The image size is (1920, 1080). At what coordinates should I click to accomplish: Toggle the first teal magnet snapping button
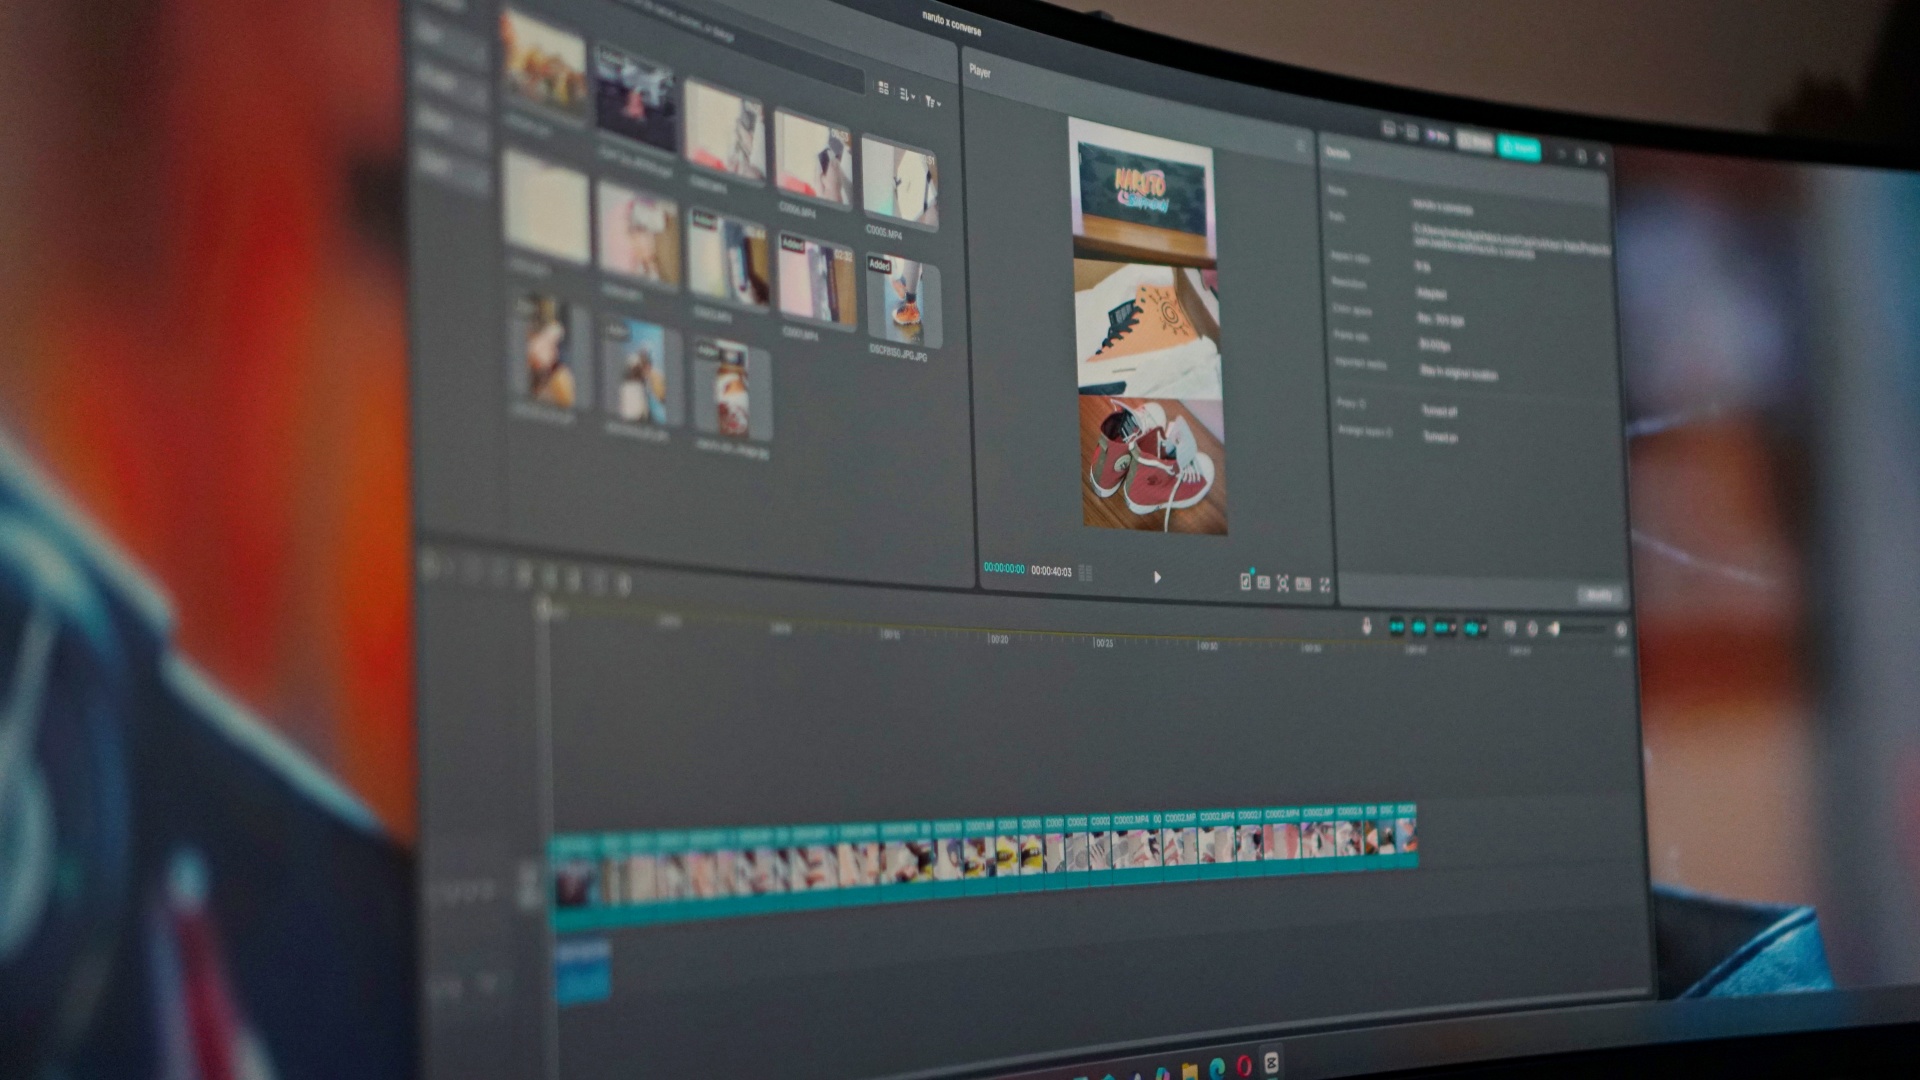click(x=1397, y=627)
